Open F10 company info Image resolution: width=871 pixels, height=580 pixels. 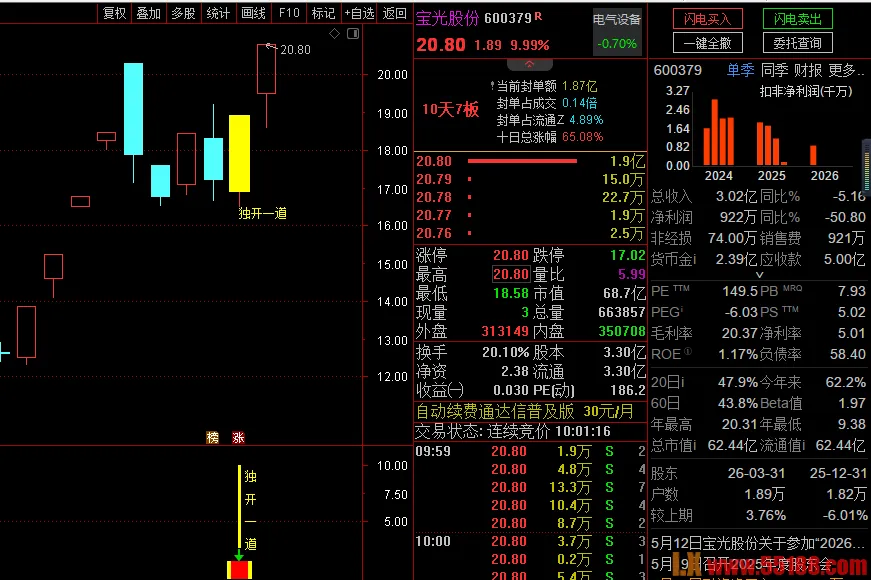point(289,13)
